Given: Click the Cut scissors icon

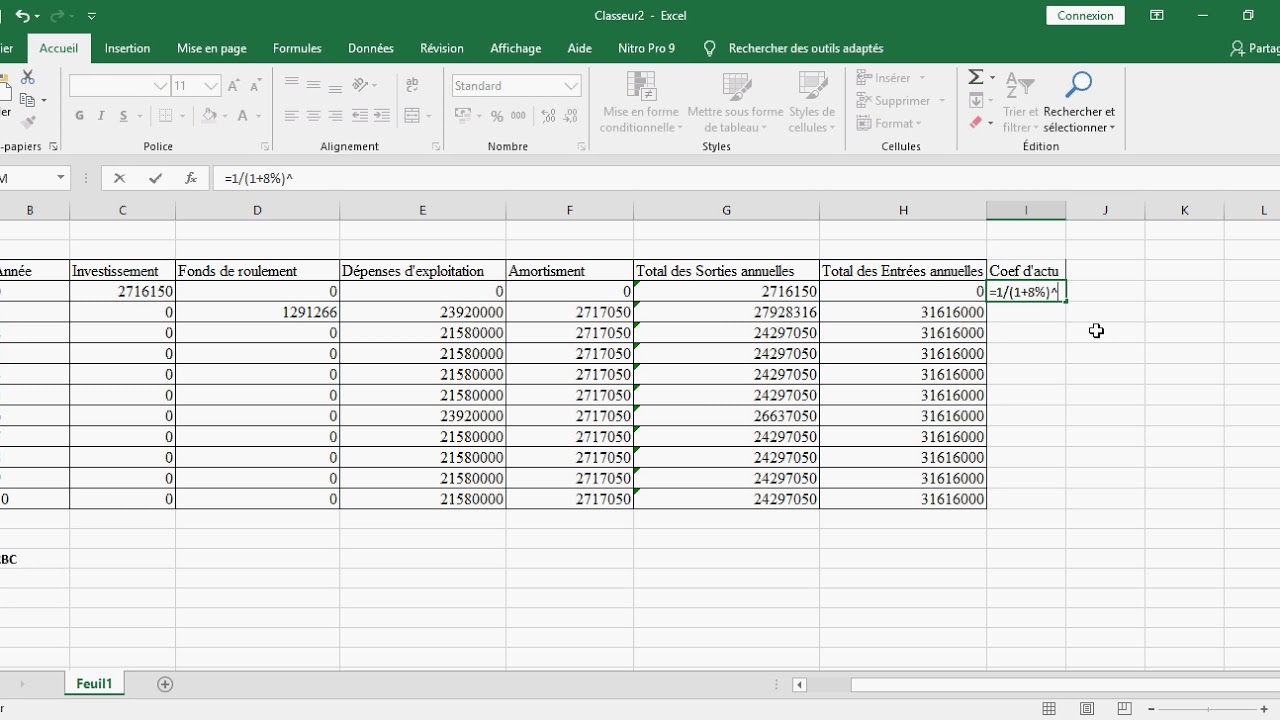Looking at the screenshot, I should point(28,78).
